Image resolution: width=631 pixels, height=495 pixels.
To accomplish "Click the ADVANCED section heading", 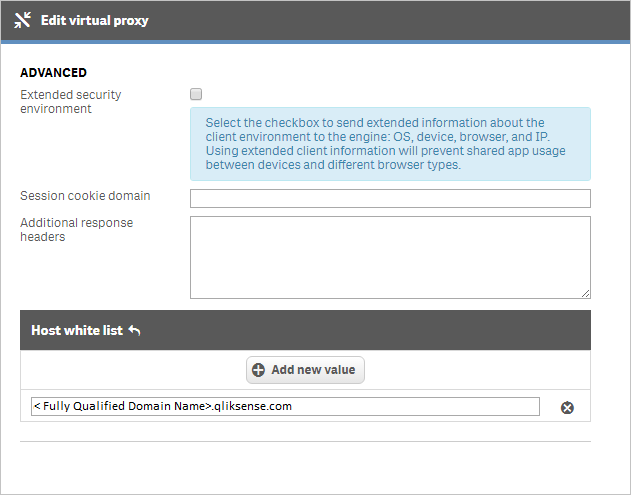I will click(54, 72).
